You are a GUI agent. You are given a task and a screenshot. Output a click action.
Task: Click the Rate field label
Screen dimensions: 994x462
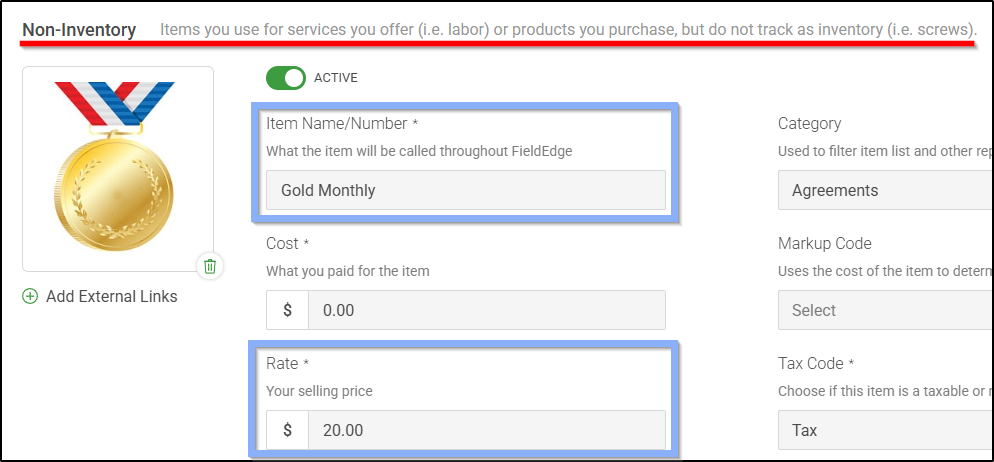[x=283, y=364]
